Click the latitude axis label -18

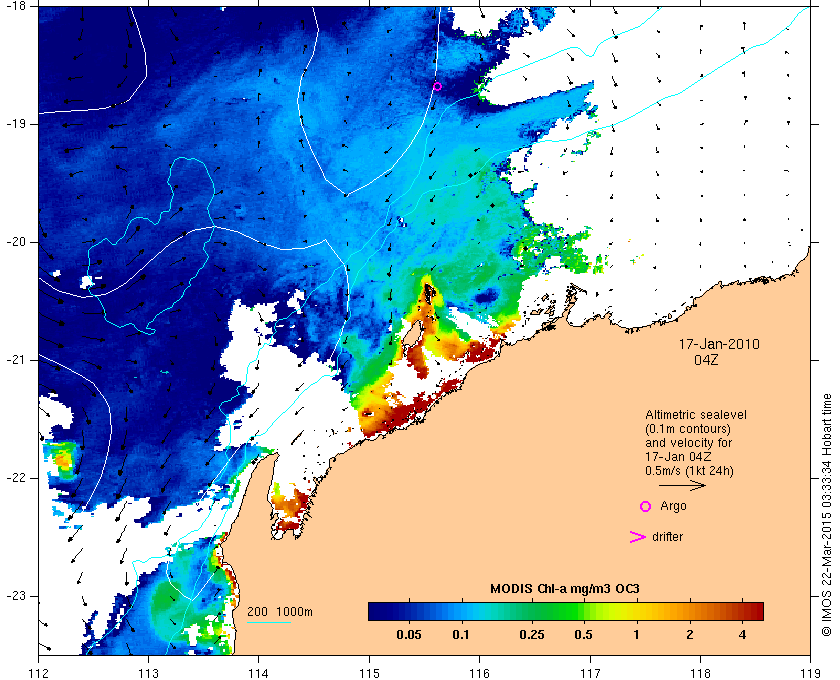click(x=14, y=6)
